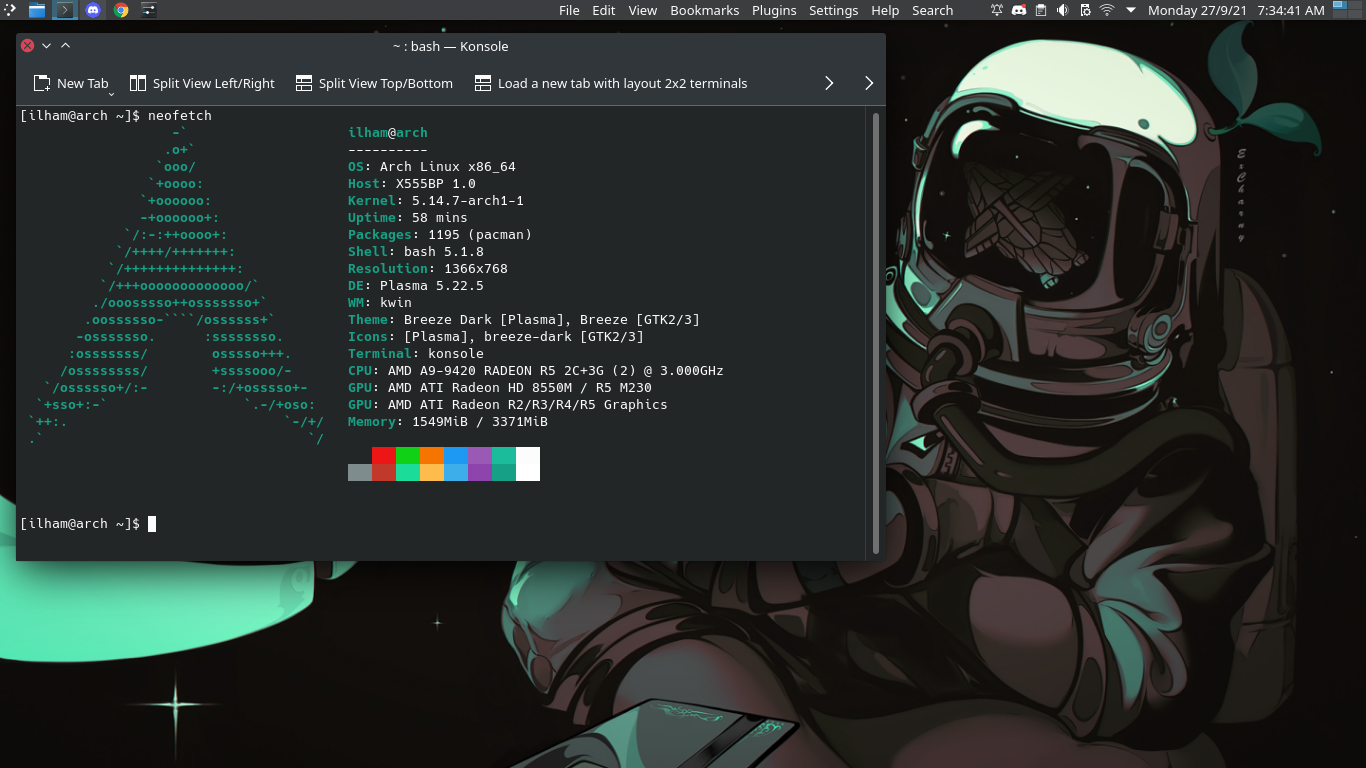Click the New Tab toolbar button
Image resolution: width=1366 pixels, height=768 pixels.
71,83
